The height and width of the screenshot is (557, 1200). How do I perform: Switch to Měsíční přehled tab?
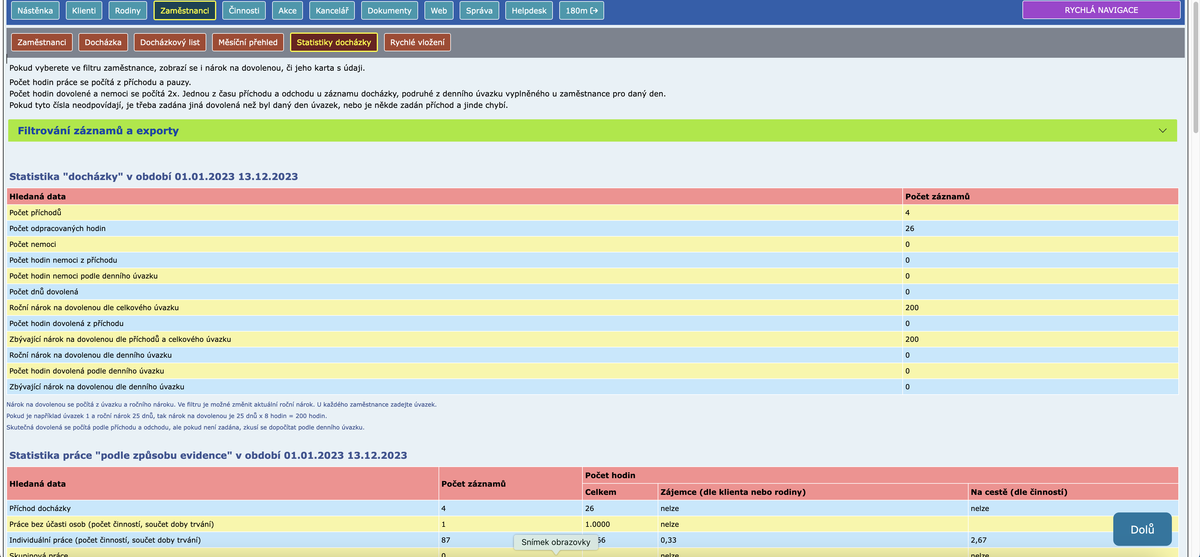(248, 42)
